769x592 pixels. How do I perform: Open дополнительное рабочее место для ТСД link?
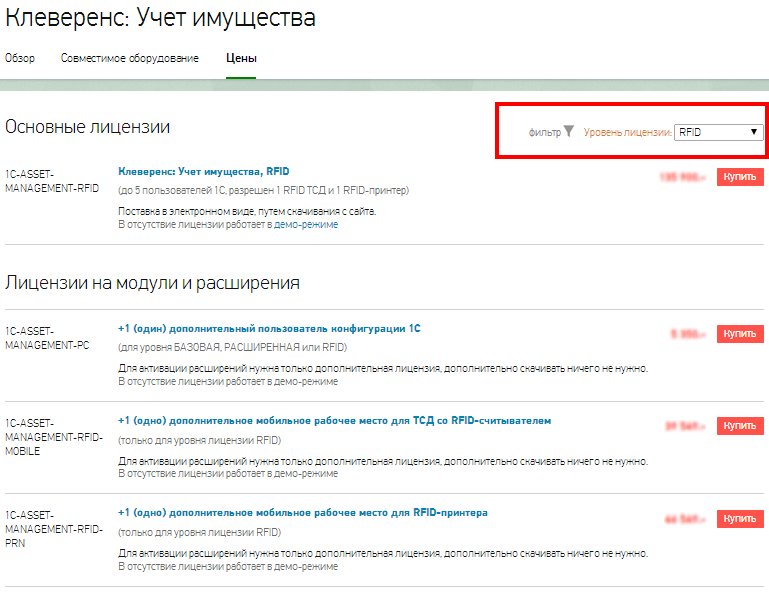334,420
